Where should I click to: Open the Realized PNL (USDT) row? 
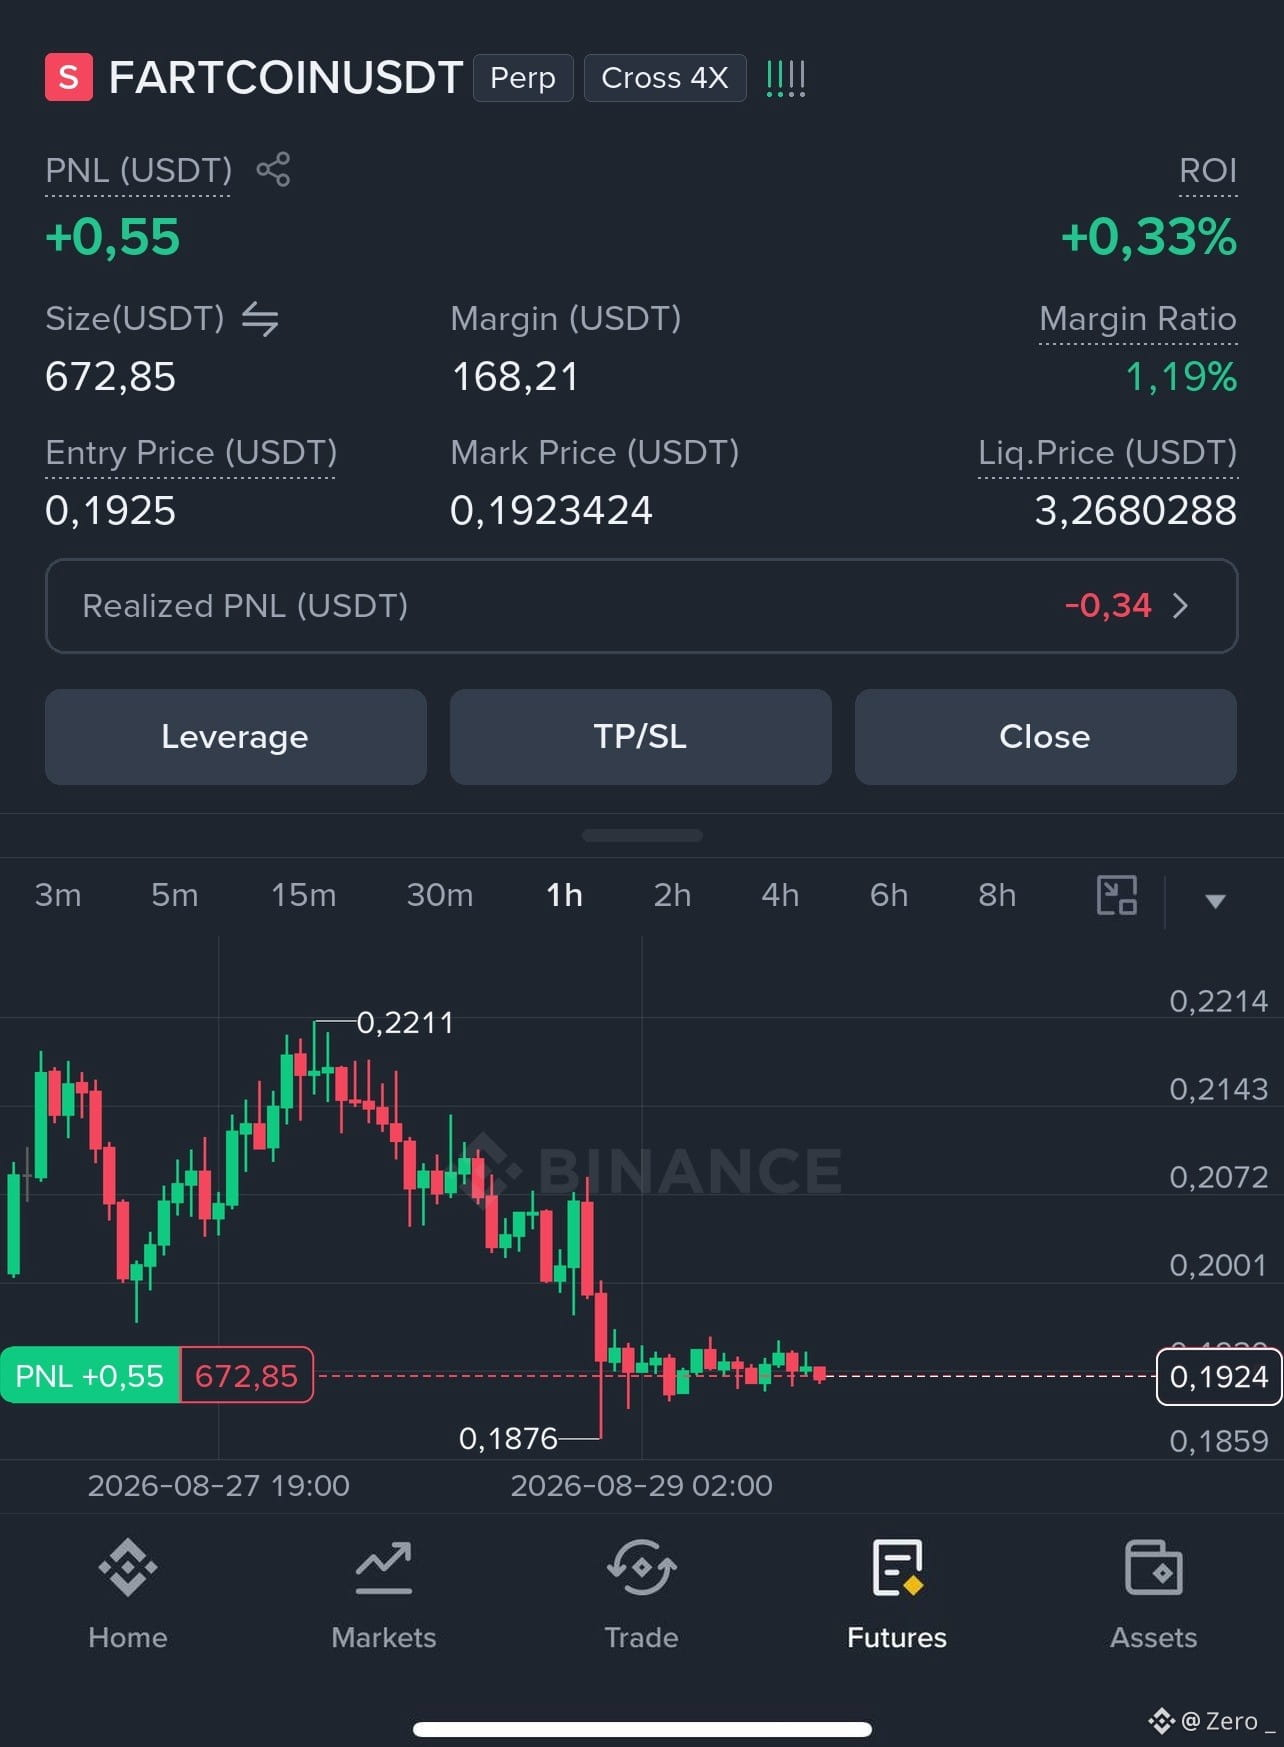coord(642,606)
